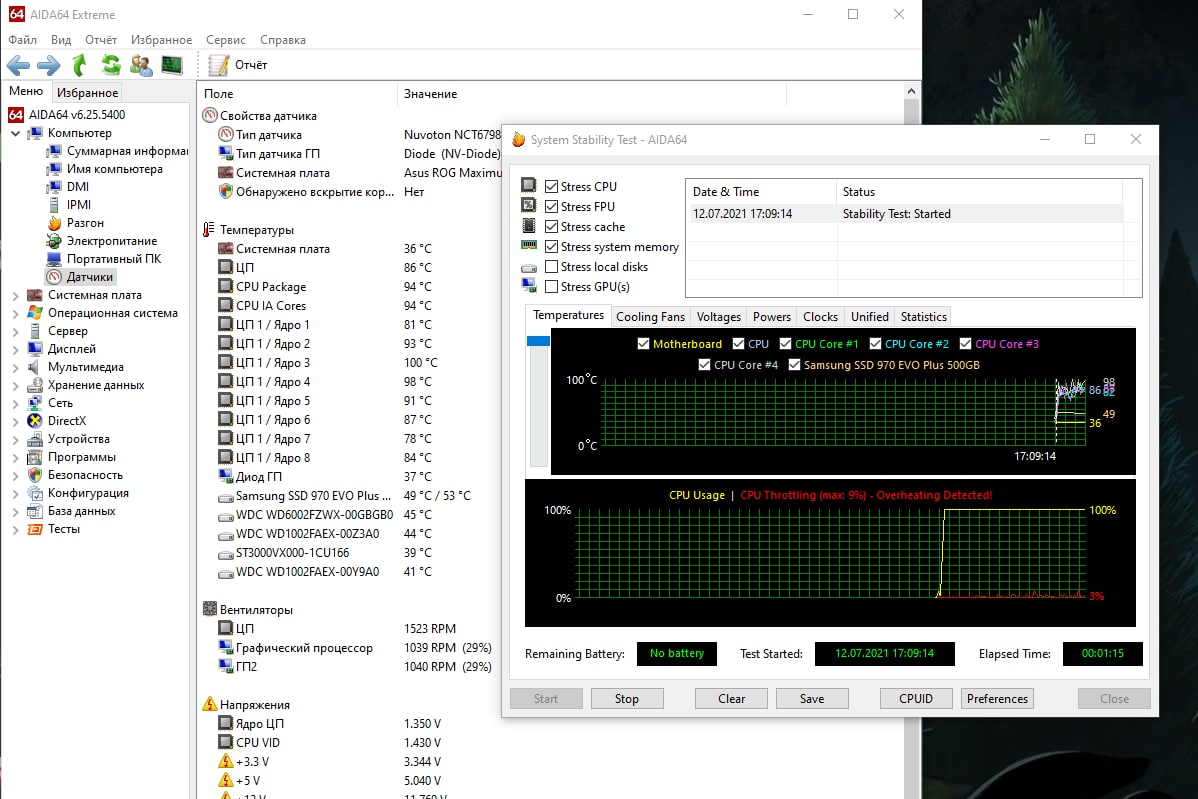The height and width of the screenshot is (799, 1198).
Task: Click the Clear button
Action: [x=731, y=698]
